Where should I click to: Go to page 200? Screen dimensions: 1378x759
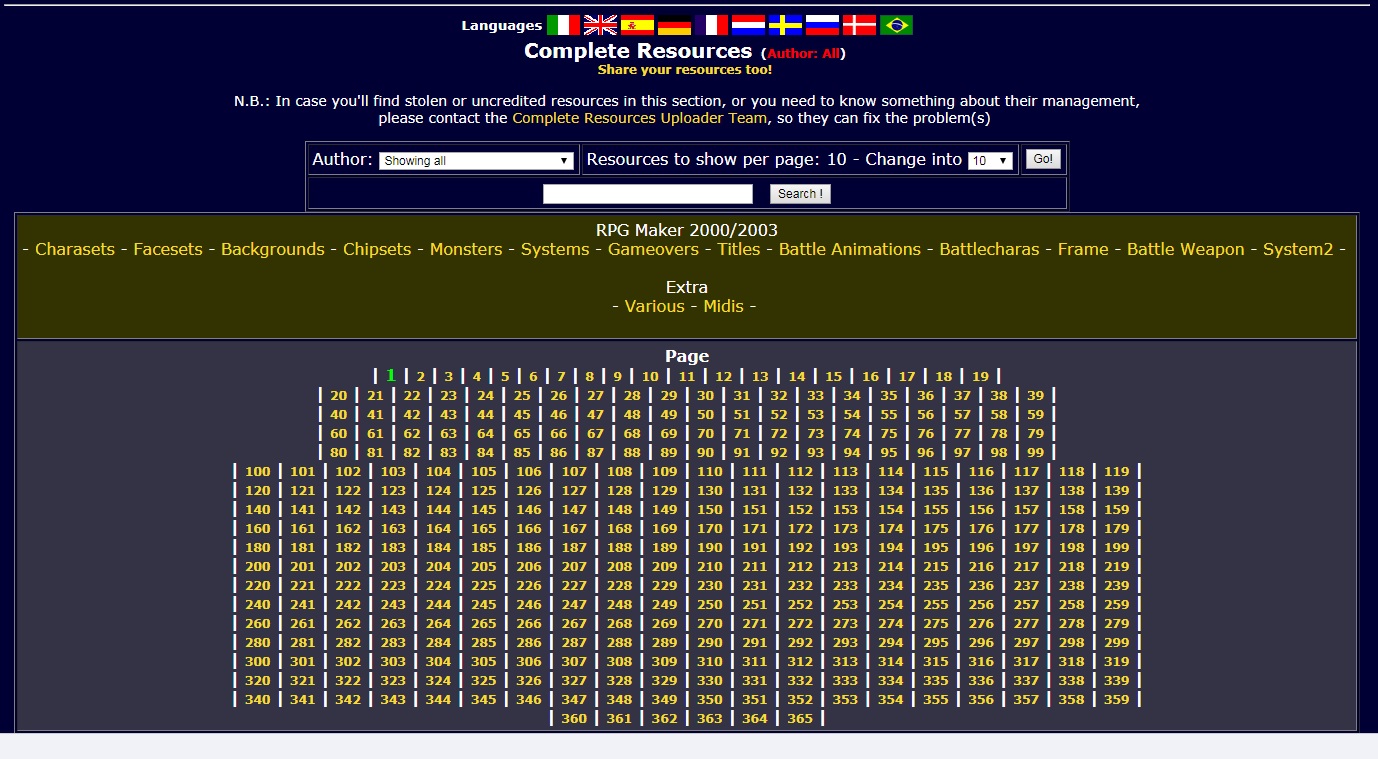coord(258,567)
